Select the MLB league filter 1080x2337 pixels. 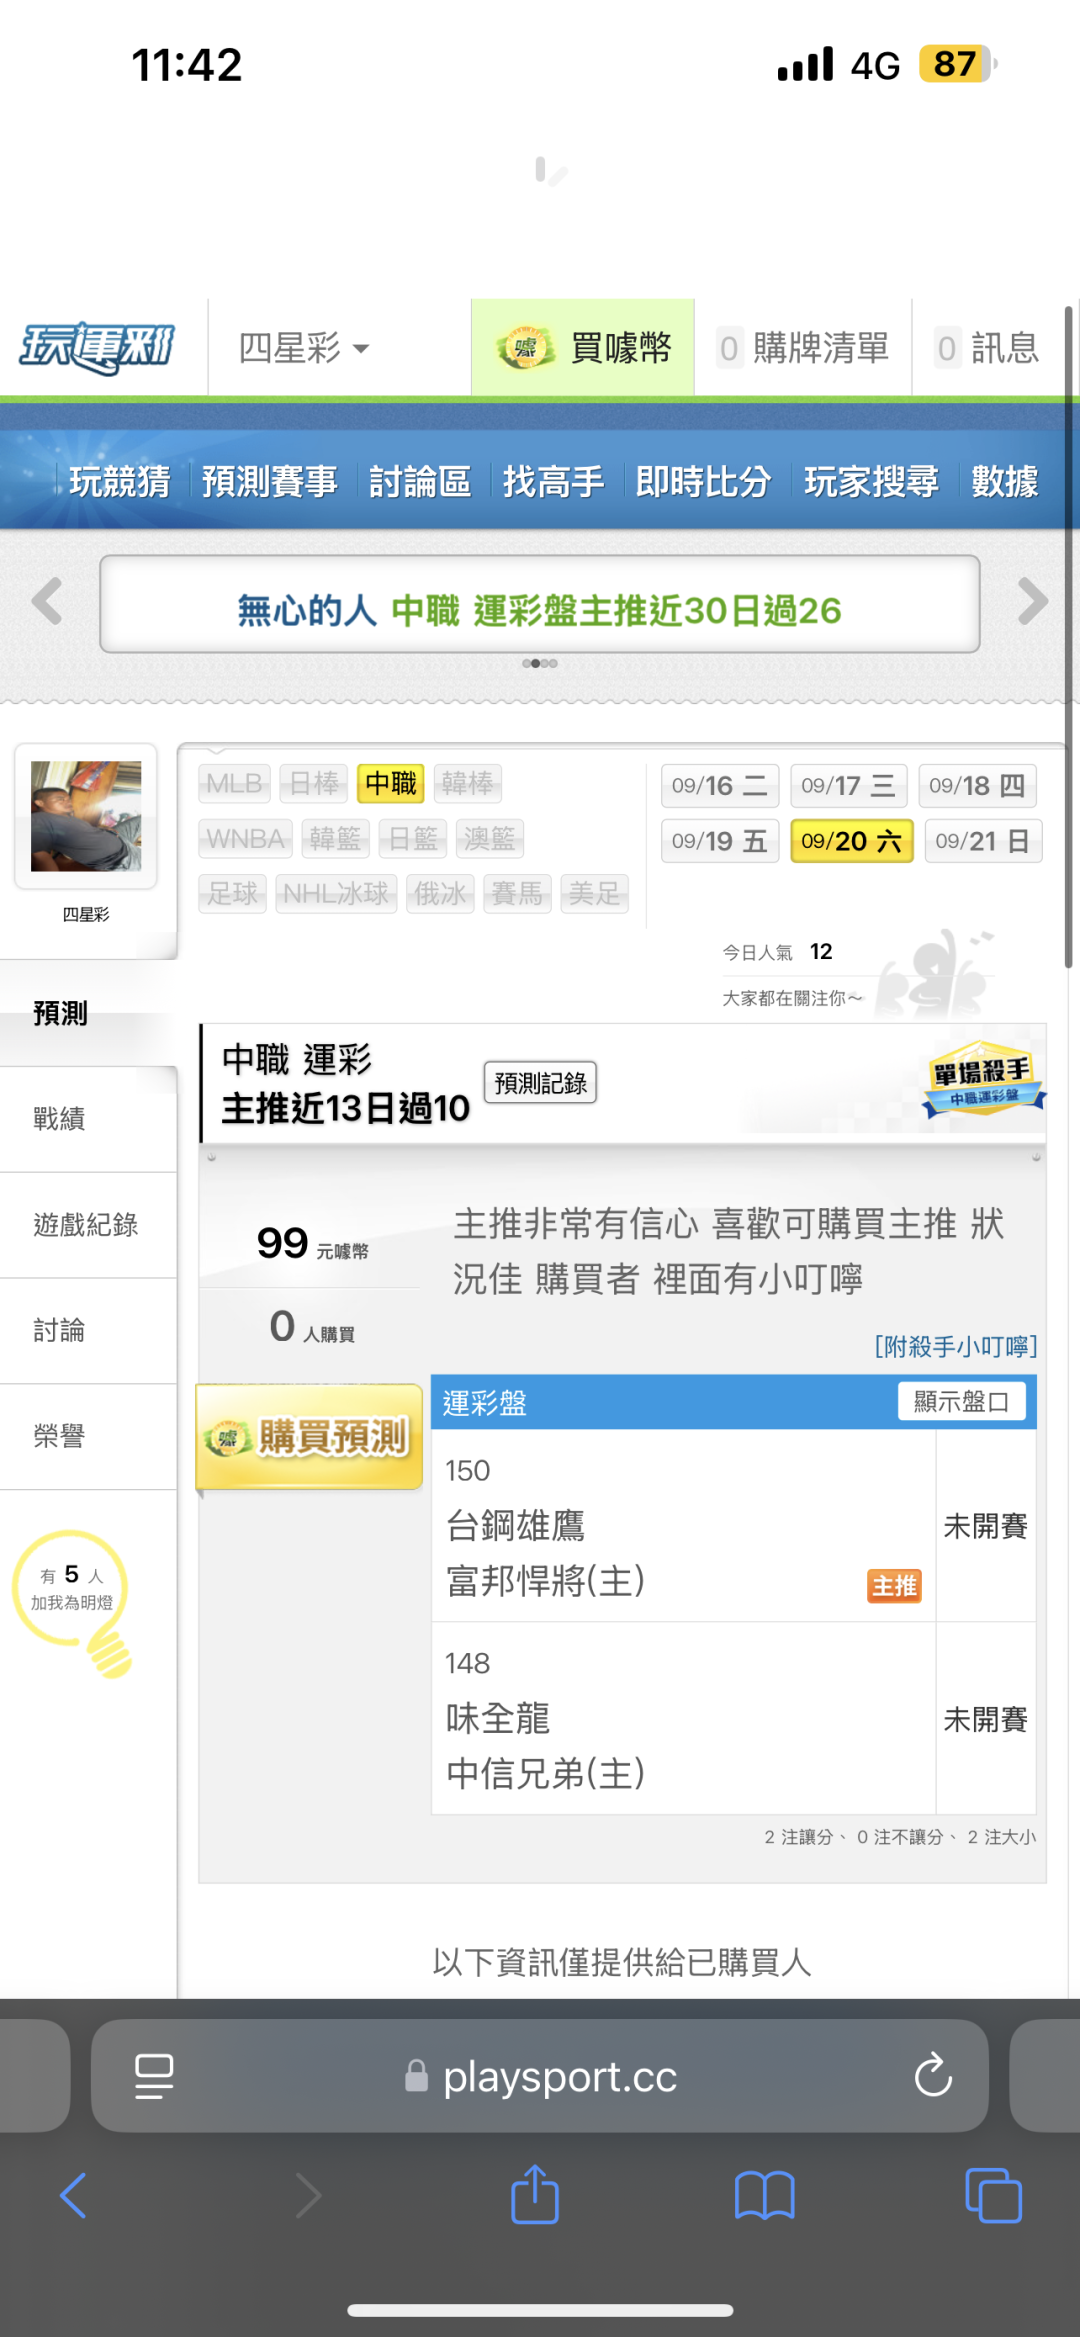click(x=235, y=783)
